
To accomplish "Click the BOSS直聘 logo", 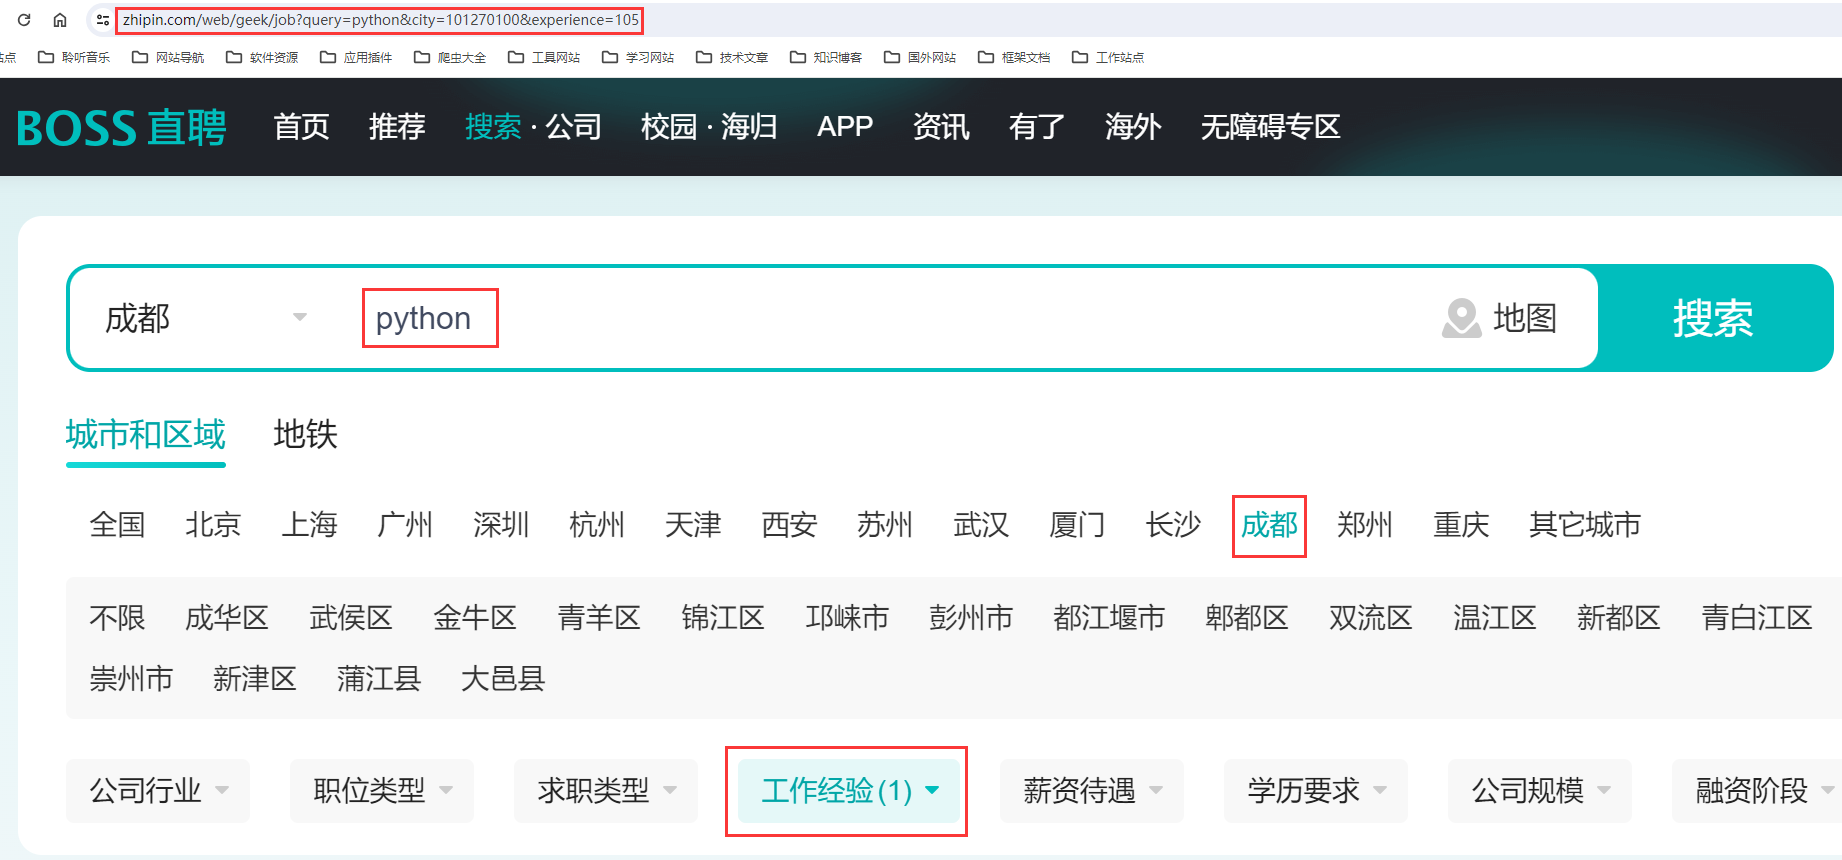I will (x=121, y=128).
